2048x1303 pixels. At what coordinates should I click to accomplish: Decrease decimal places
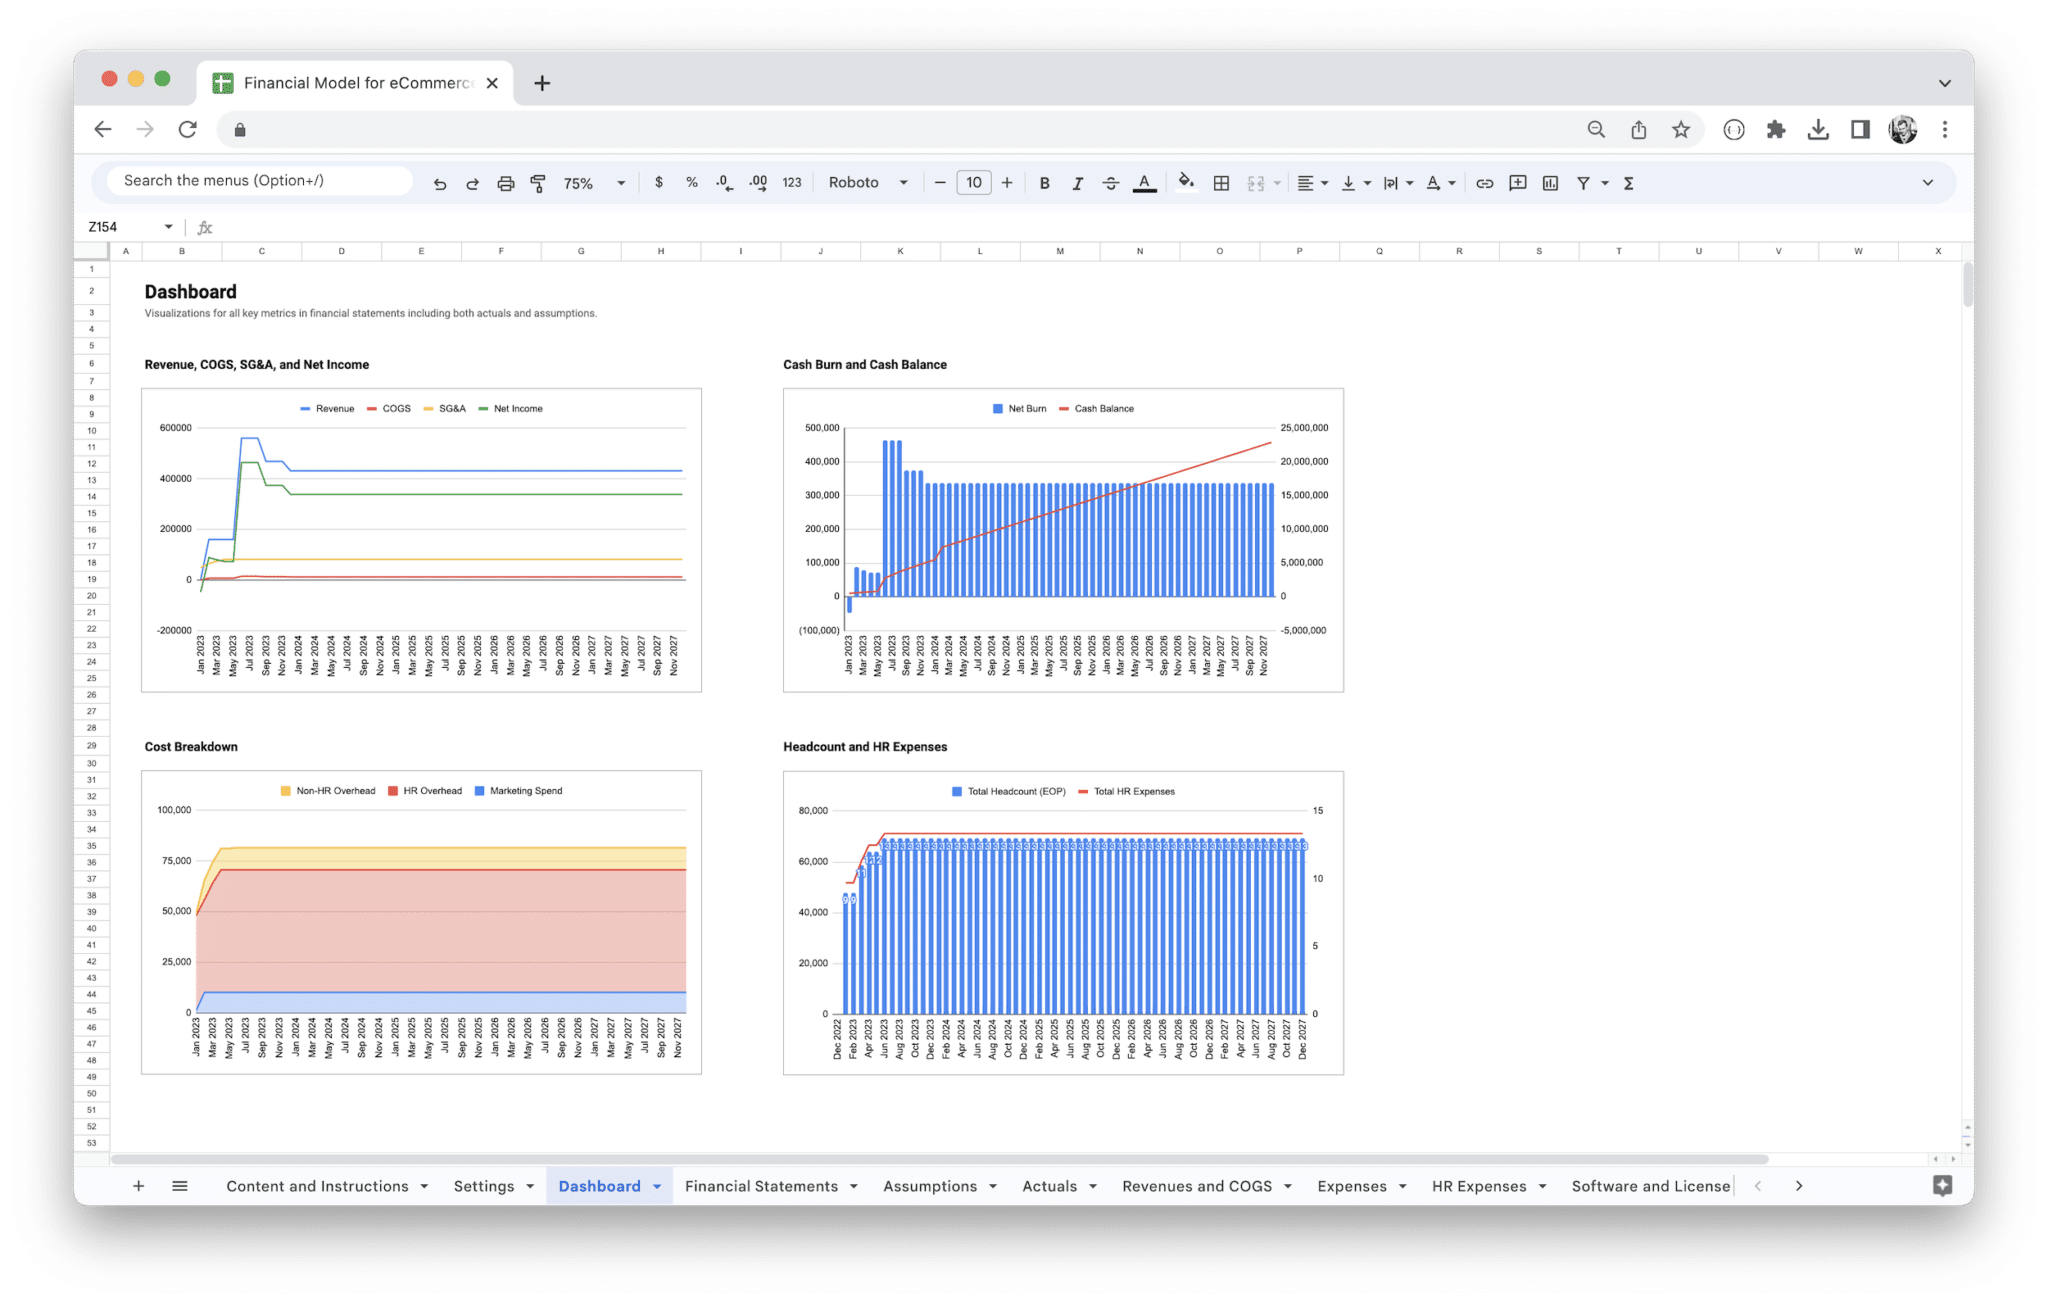723,182
